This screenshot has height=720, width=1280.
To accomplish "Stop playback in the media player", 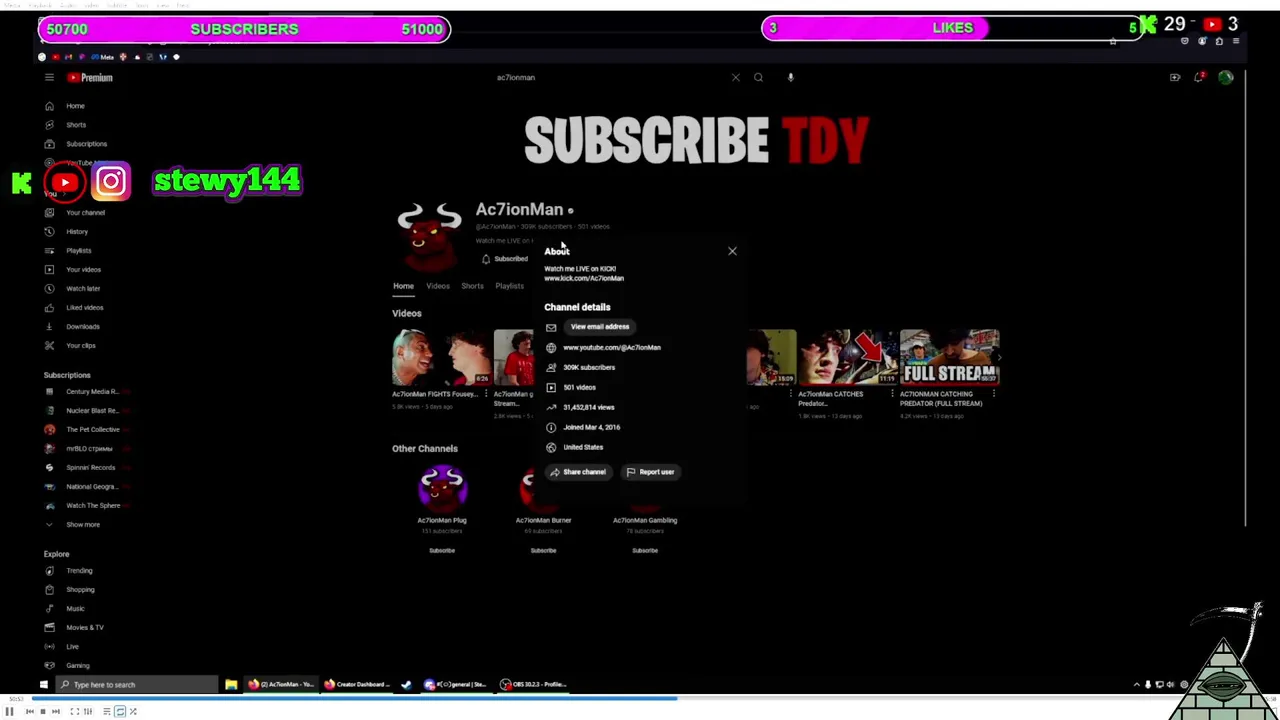I will click(x=42, y=712).
